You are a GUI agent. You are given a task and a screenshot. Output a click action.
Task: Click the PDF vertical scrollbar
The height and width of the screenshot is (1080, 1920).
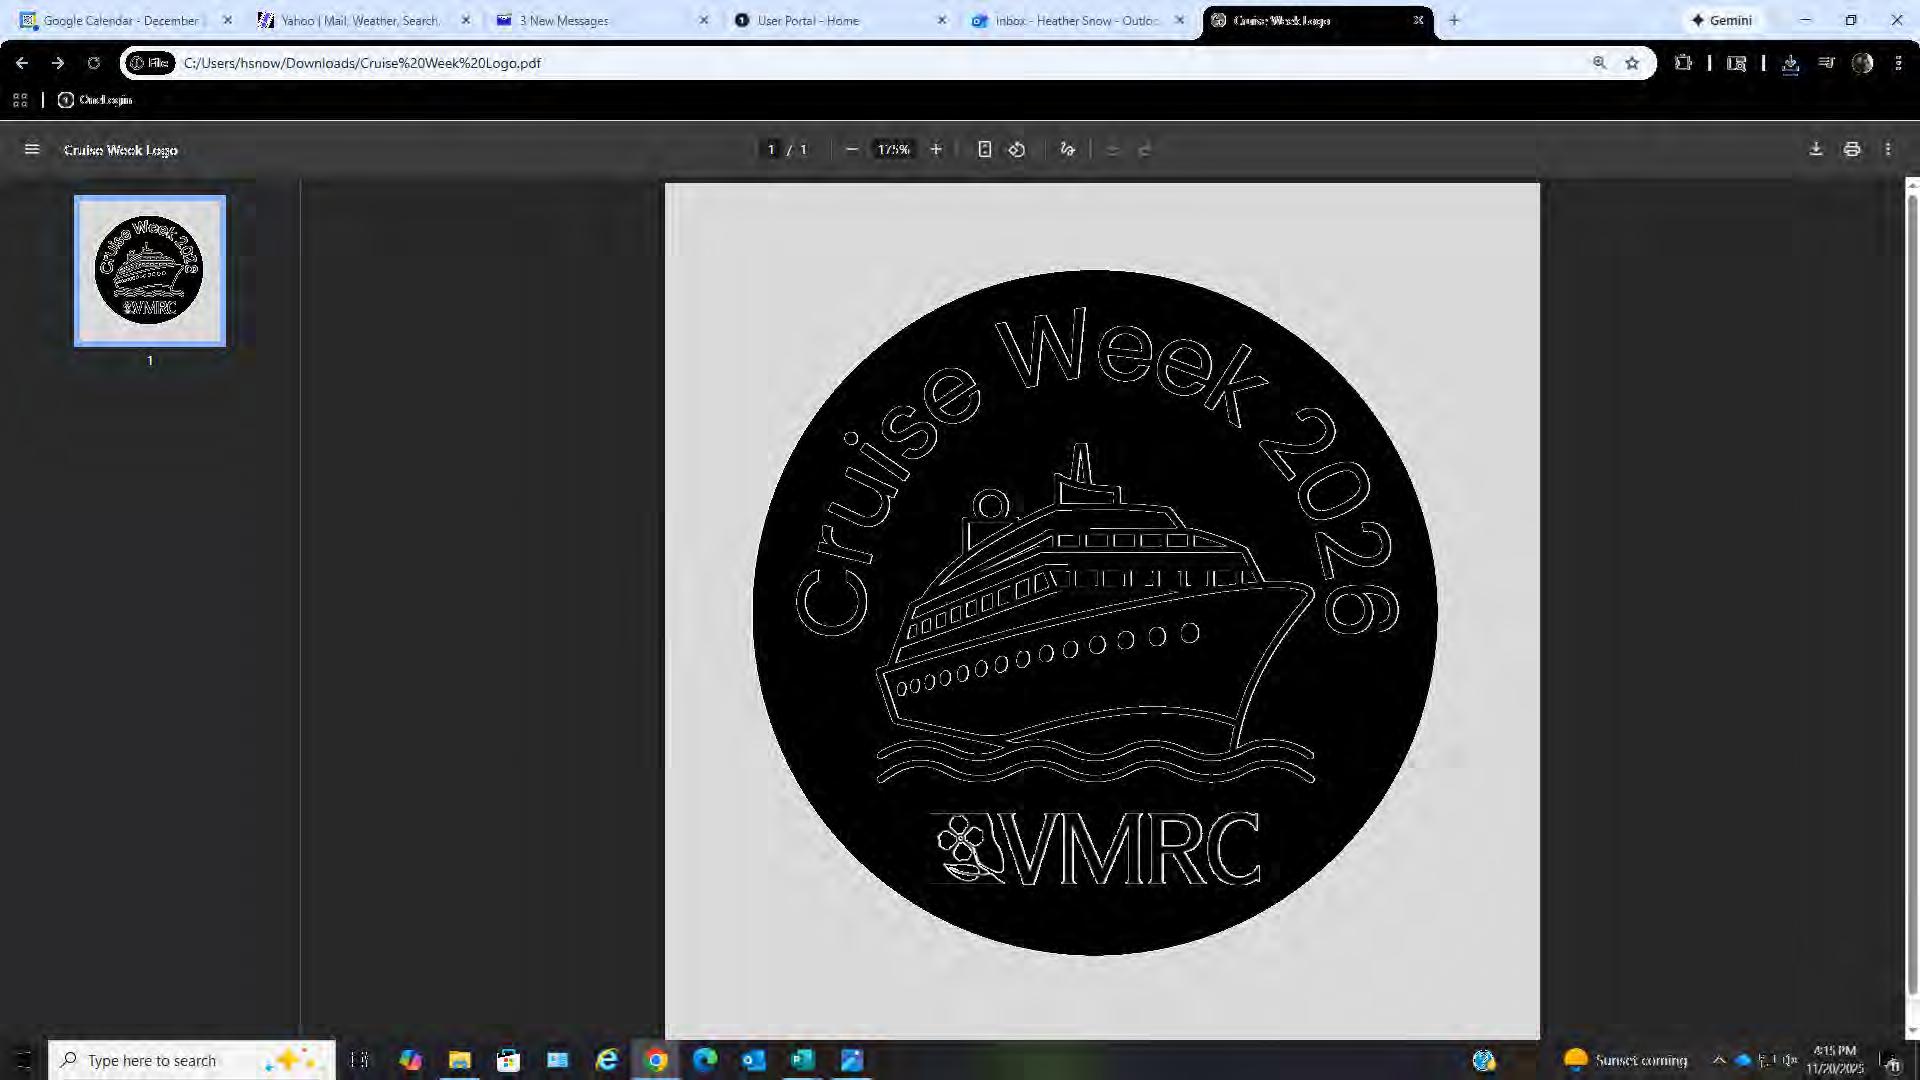[1912, 600]
